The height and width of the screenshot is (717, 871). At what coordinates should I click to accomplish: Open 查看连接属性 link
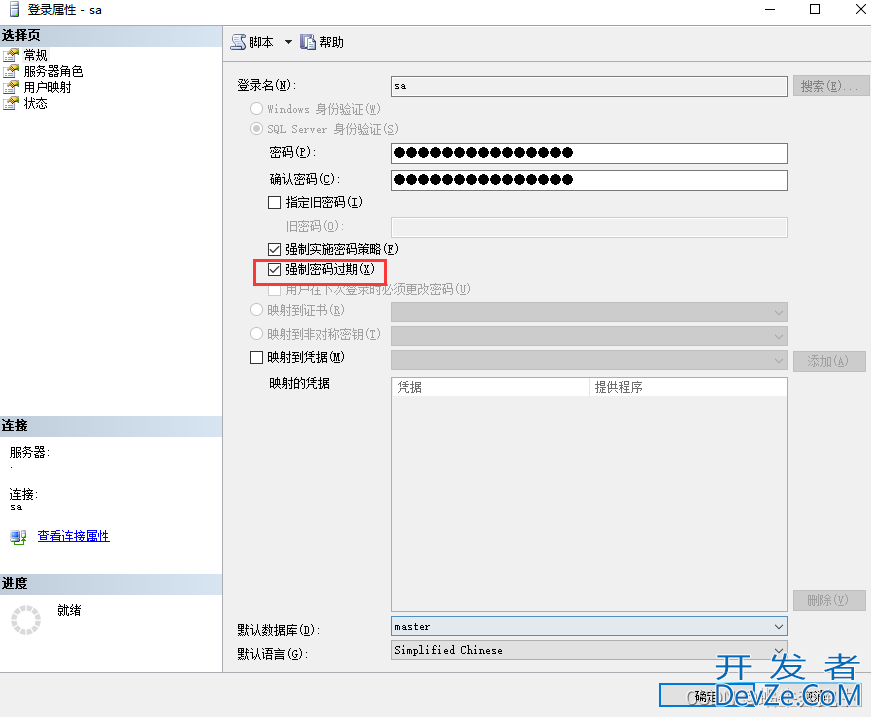pyautogui.click(x=73, y=536)
